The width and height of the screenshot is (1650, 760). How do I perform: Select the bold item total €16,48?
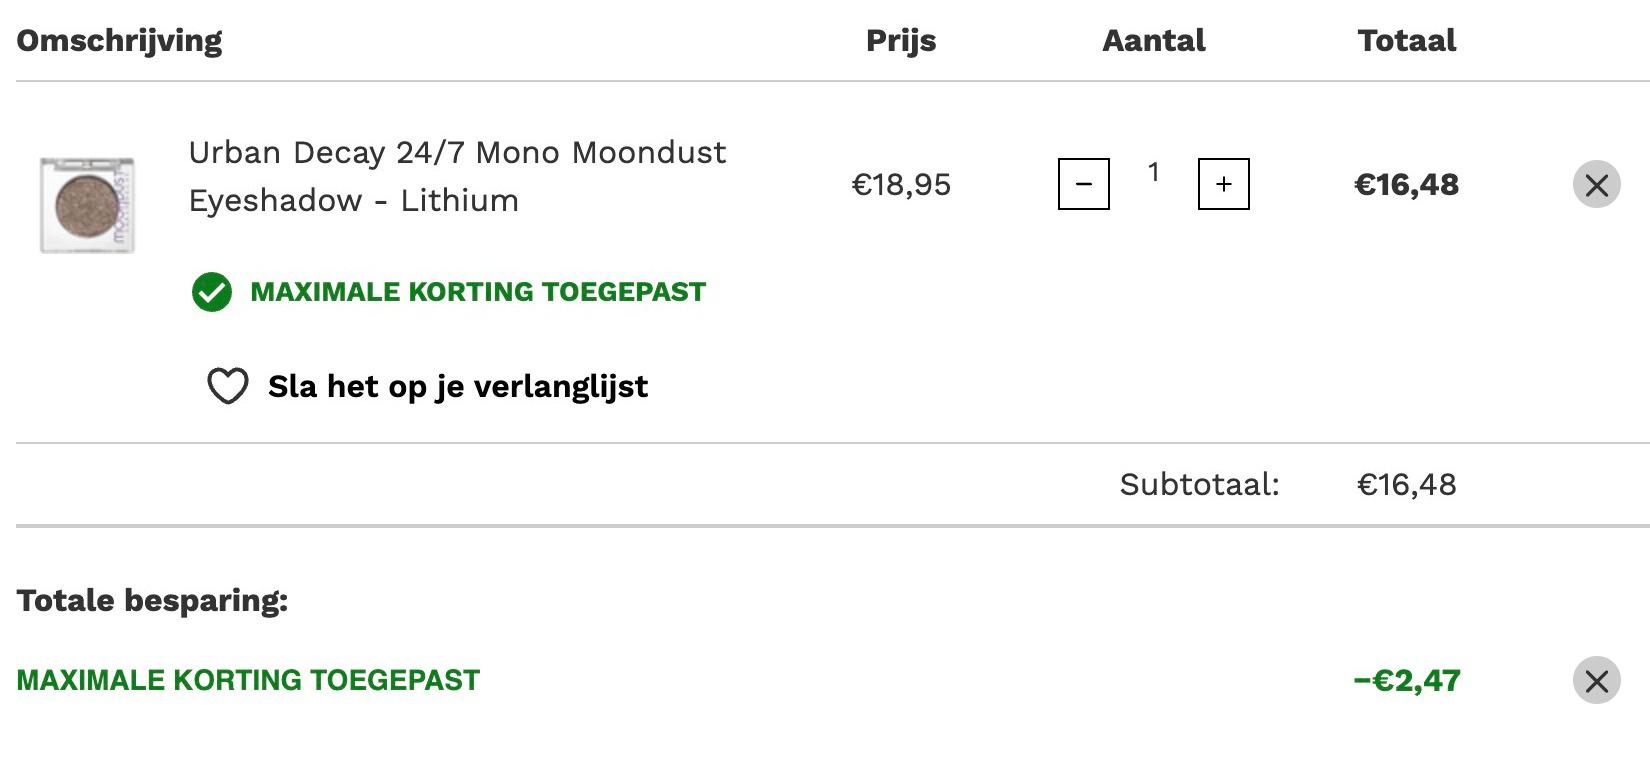1406,185
